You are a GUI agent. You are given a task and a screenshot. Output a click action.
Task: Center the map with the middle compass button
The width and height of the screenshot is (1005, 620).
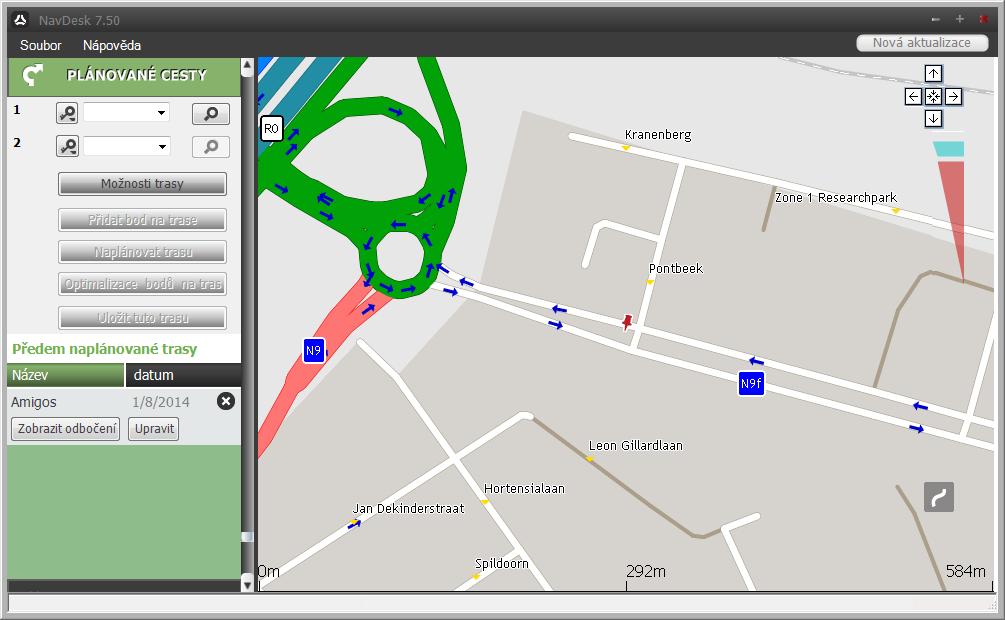click(x=933, y=97)
